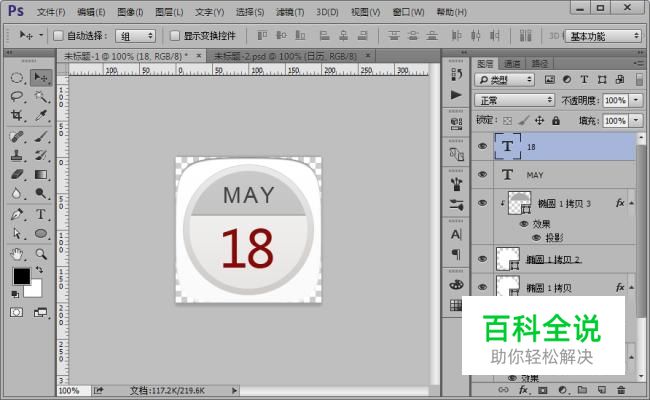This screenshot has width=650, height=400.
Task: Select the Path Selection tool
Action: 17,233
